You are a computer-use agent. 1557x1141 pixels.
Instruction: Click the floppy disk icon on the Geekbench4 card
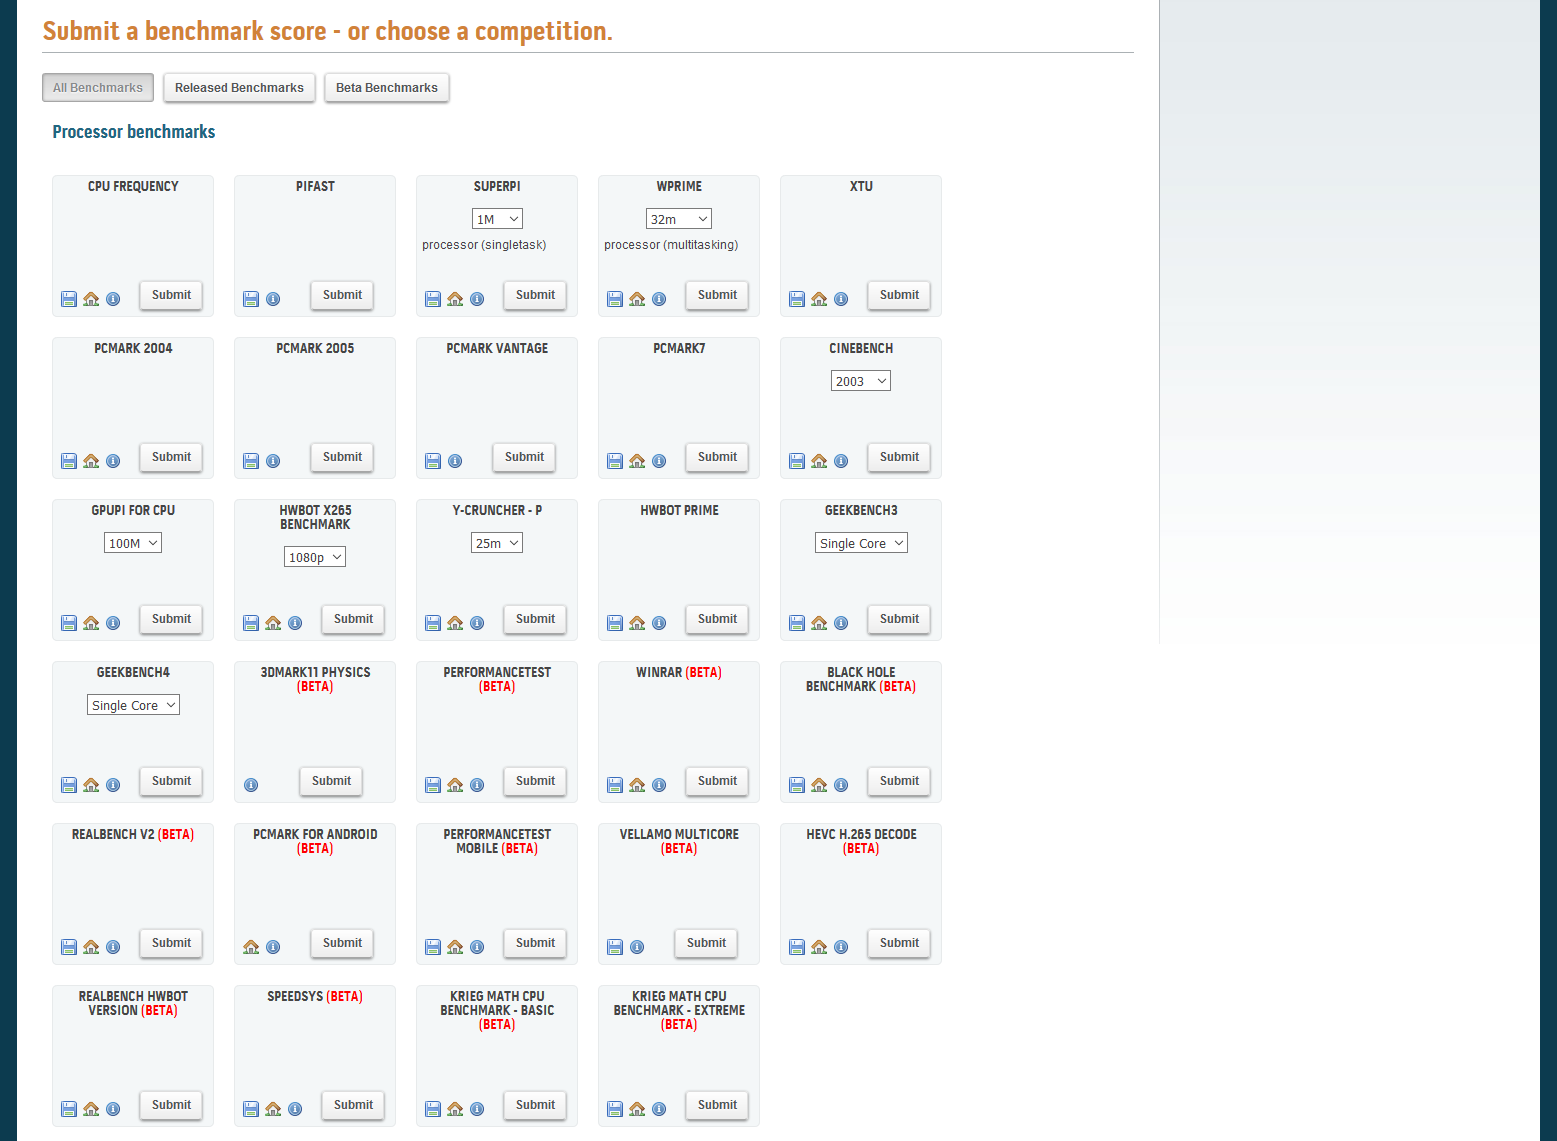pyautogui.click(x=69, y=785)
